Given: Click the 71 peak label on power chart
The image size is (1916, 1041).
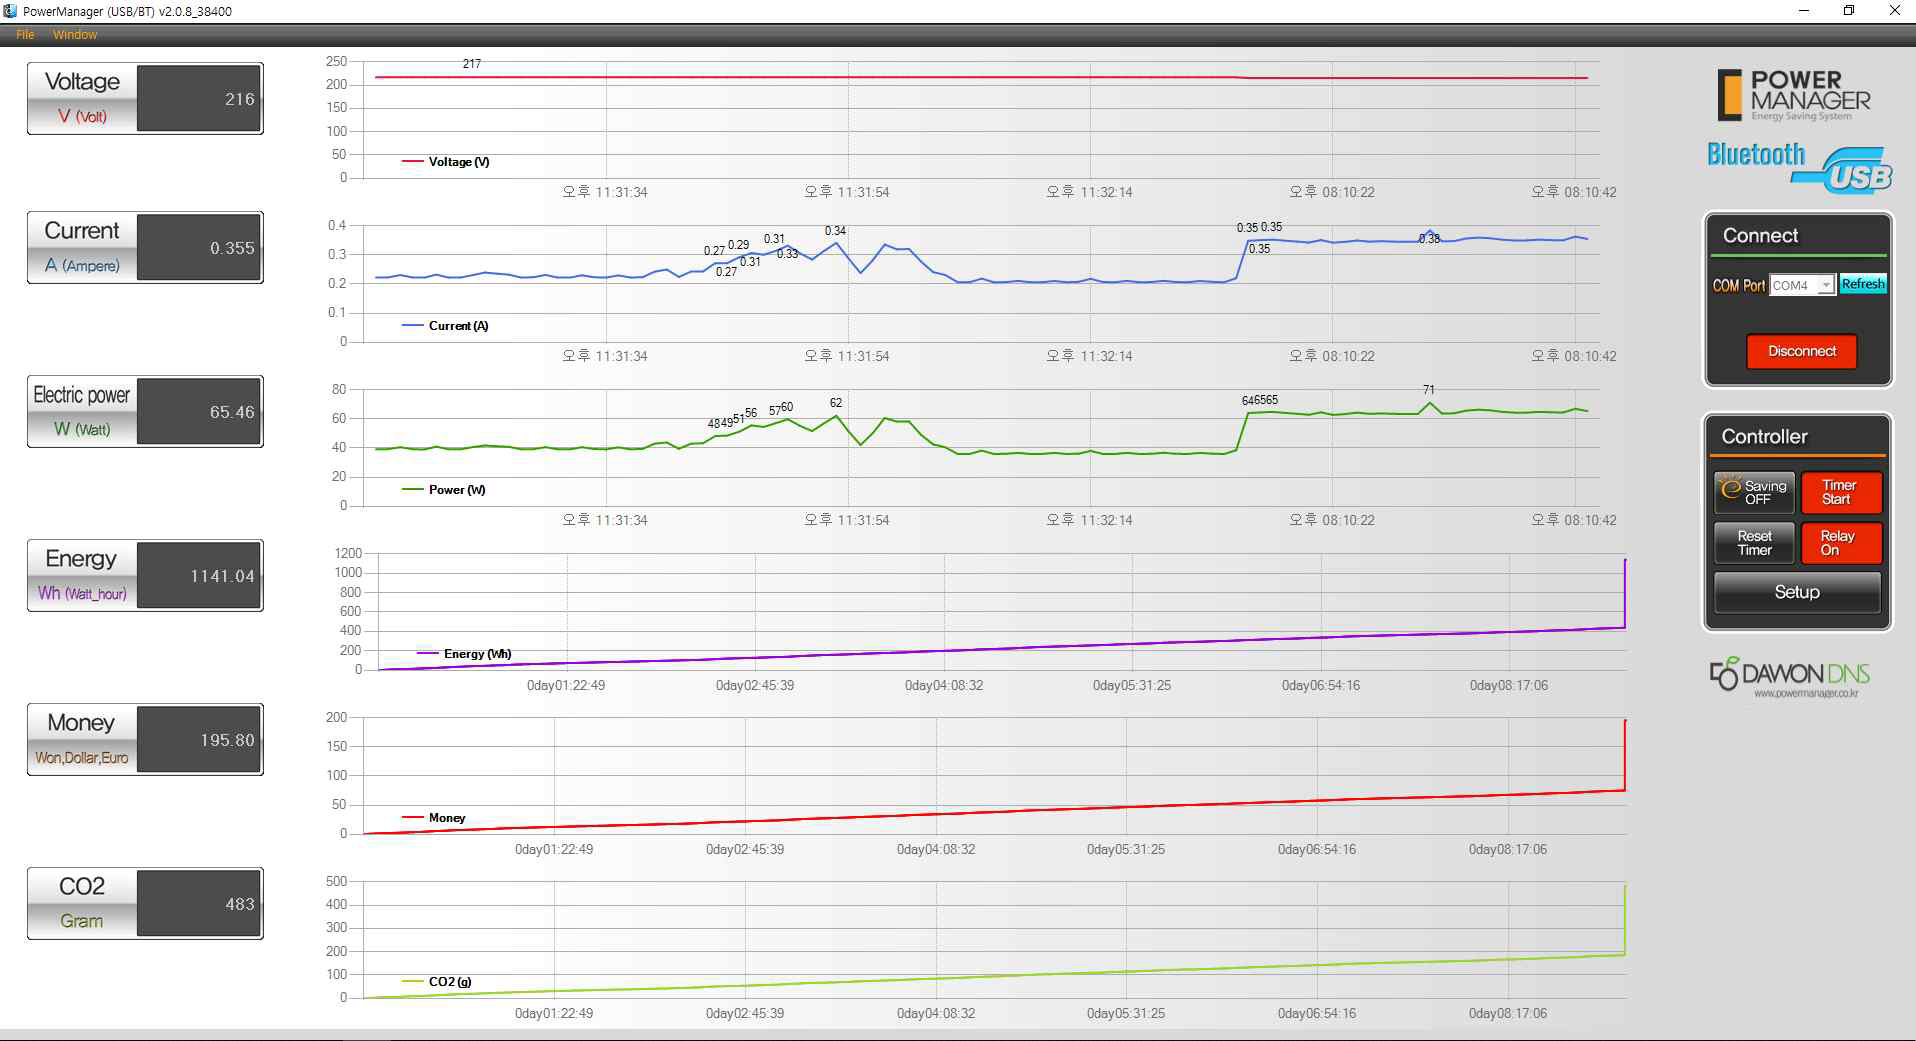Looking at the screenshot, I should pyautogui.click(x=1429, y=390).
